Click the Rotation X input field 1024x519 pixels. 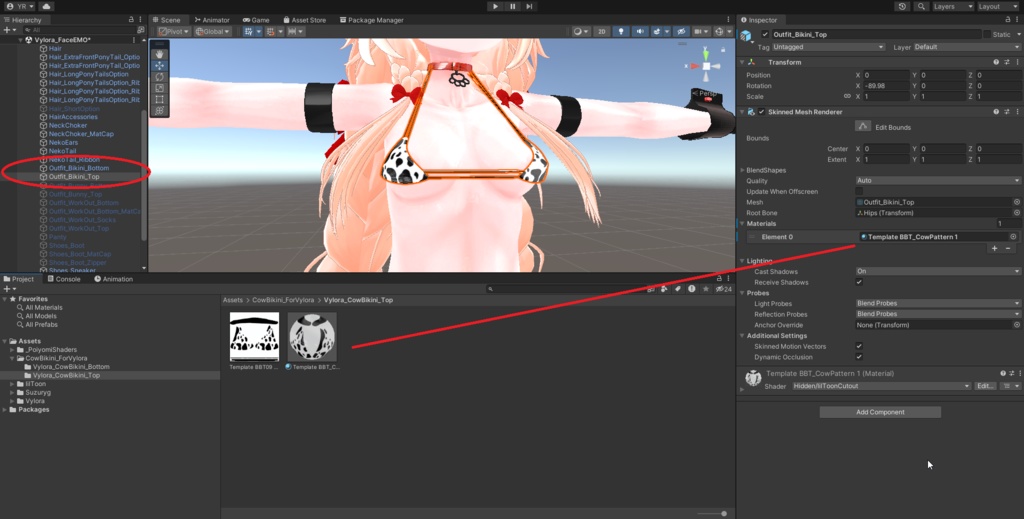(x=886, y=86)
